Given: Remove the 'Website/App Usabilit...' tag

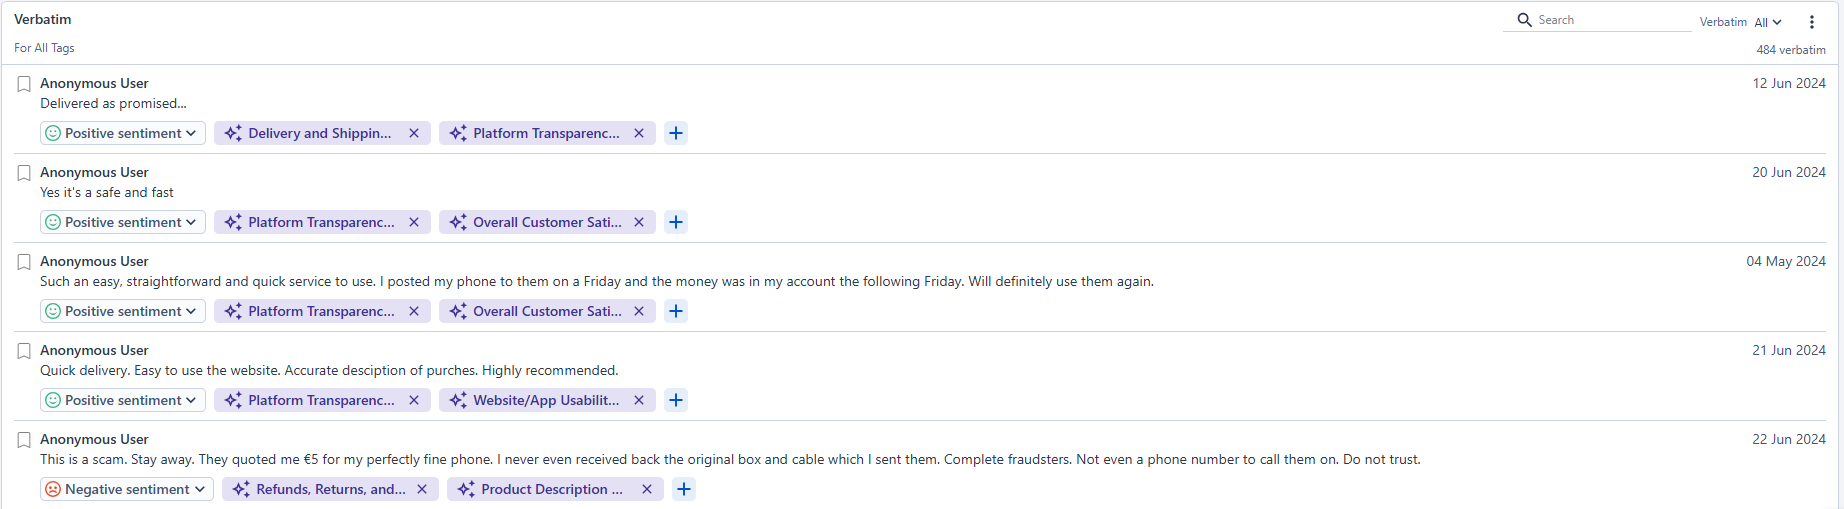Looking at the screenshot, I should [639, 400].
